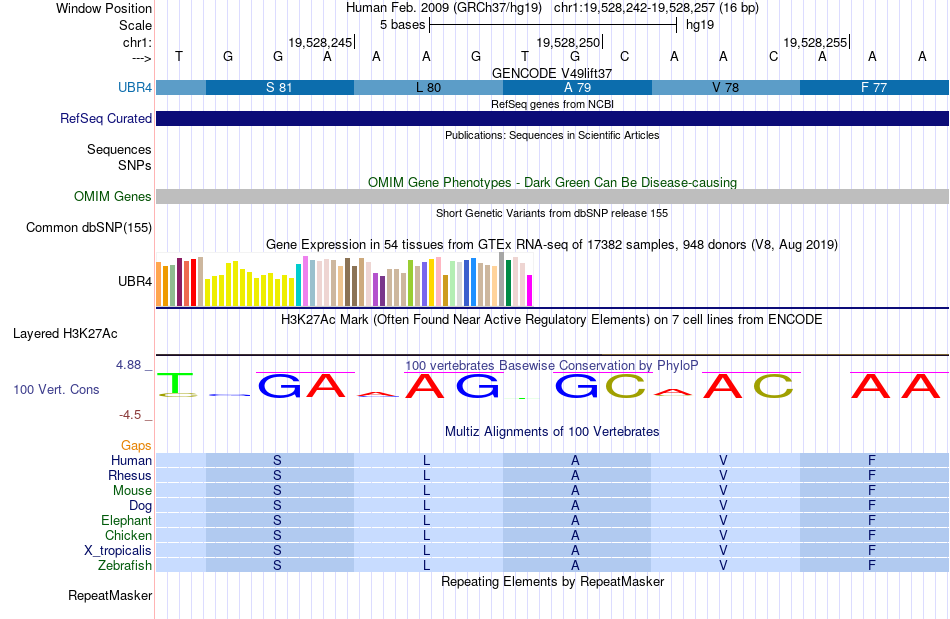Click the 19,528,255 position marker
Viewport: 950px width, 619px height.
(x=815, y=42)
